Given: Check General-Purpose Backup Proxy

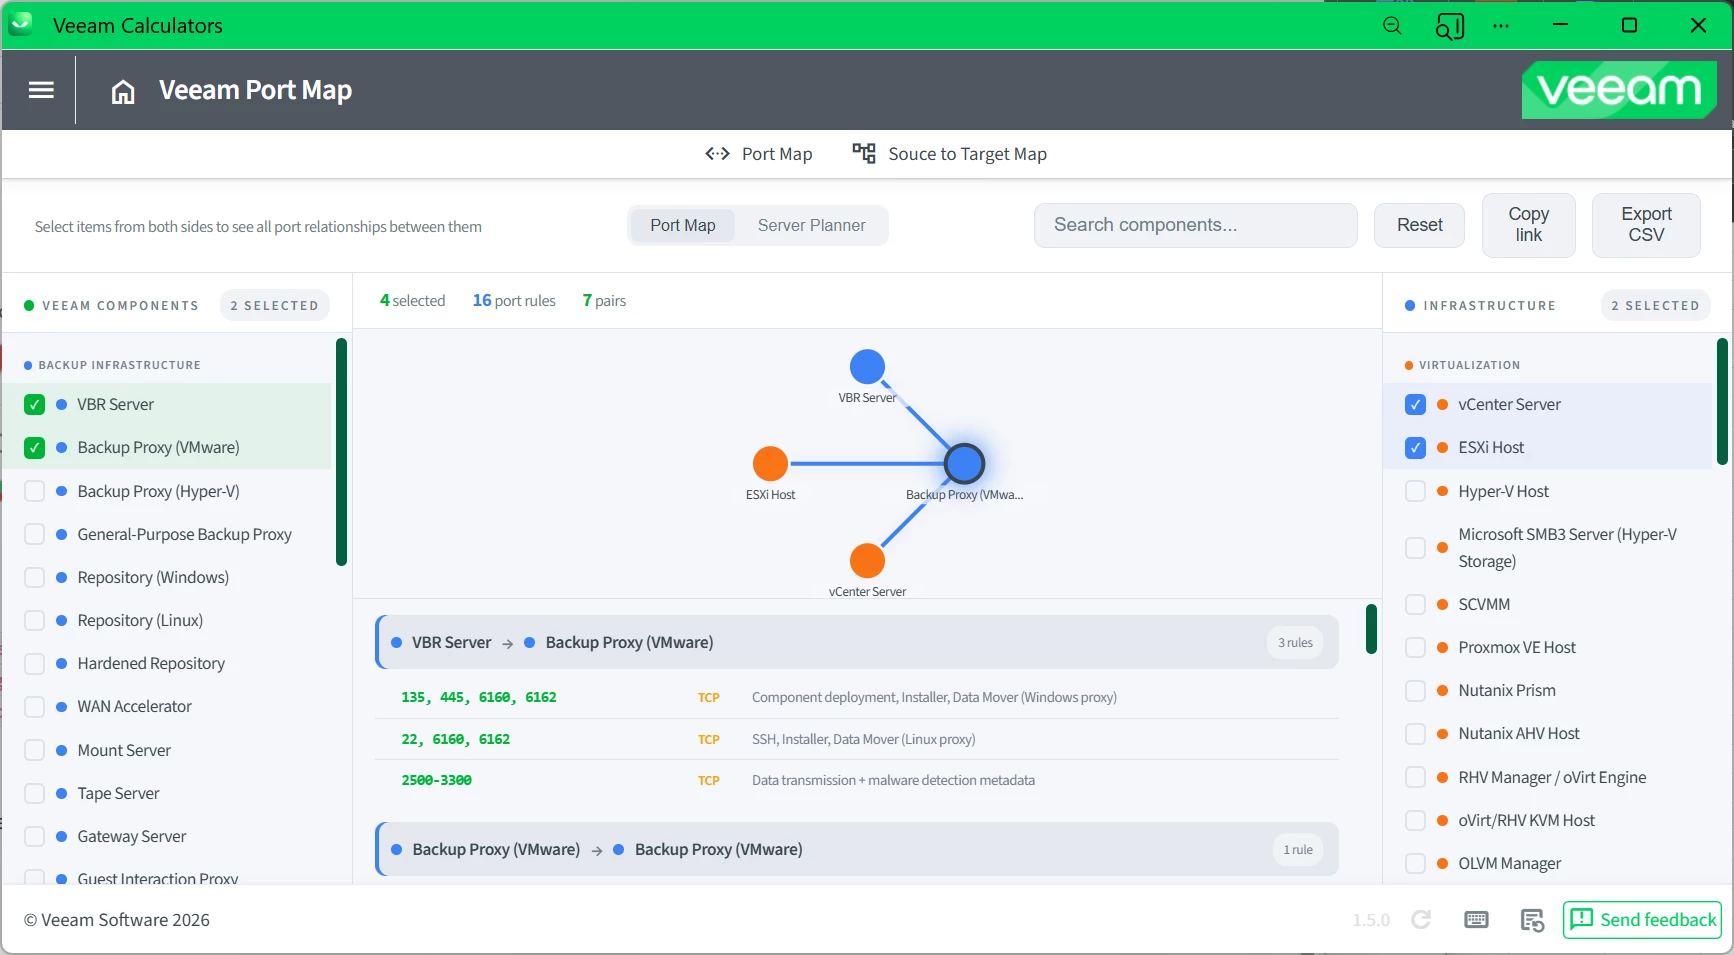Looking at the screenshot, I should click(x=35, y=534).
